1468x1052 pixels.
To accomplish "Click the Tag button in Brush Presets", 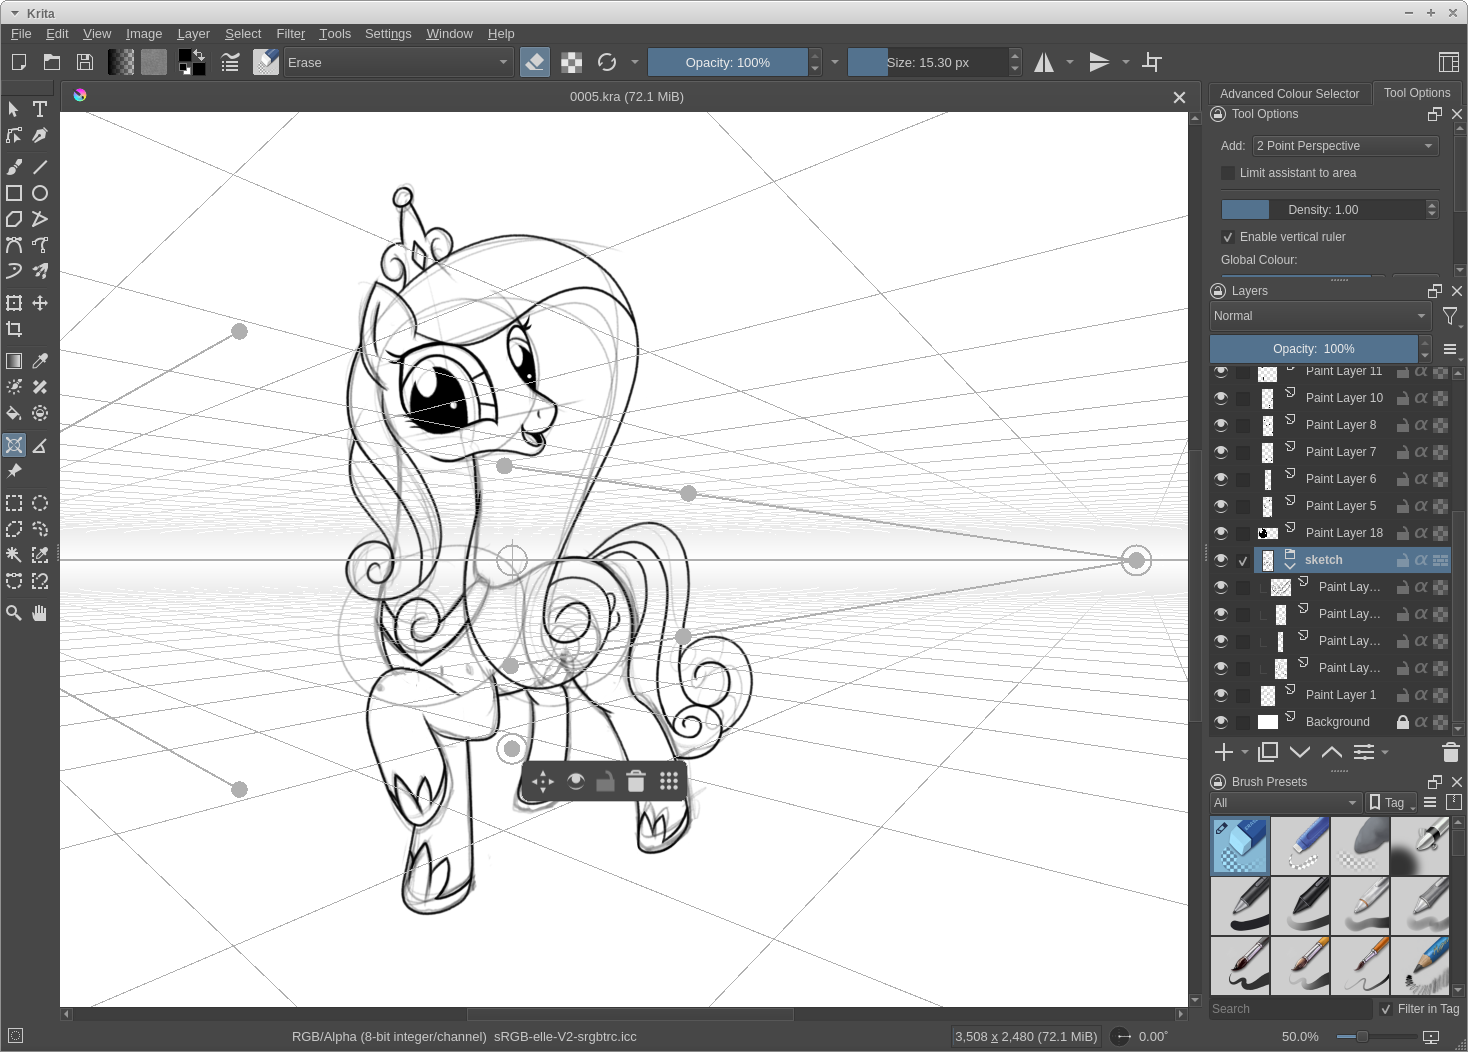I will click(1390, 803).
